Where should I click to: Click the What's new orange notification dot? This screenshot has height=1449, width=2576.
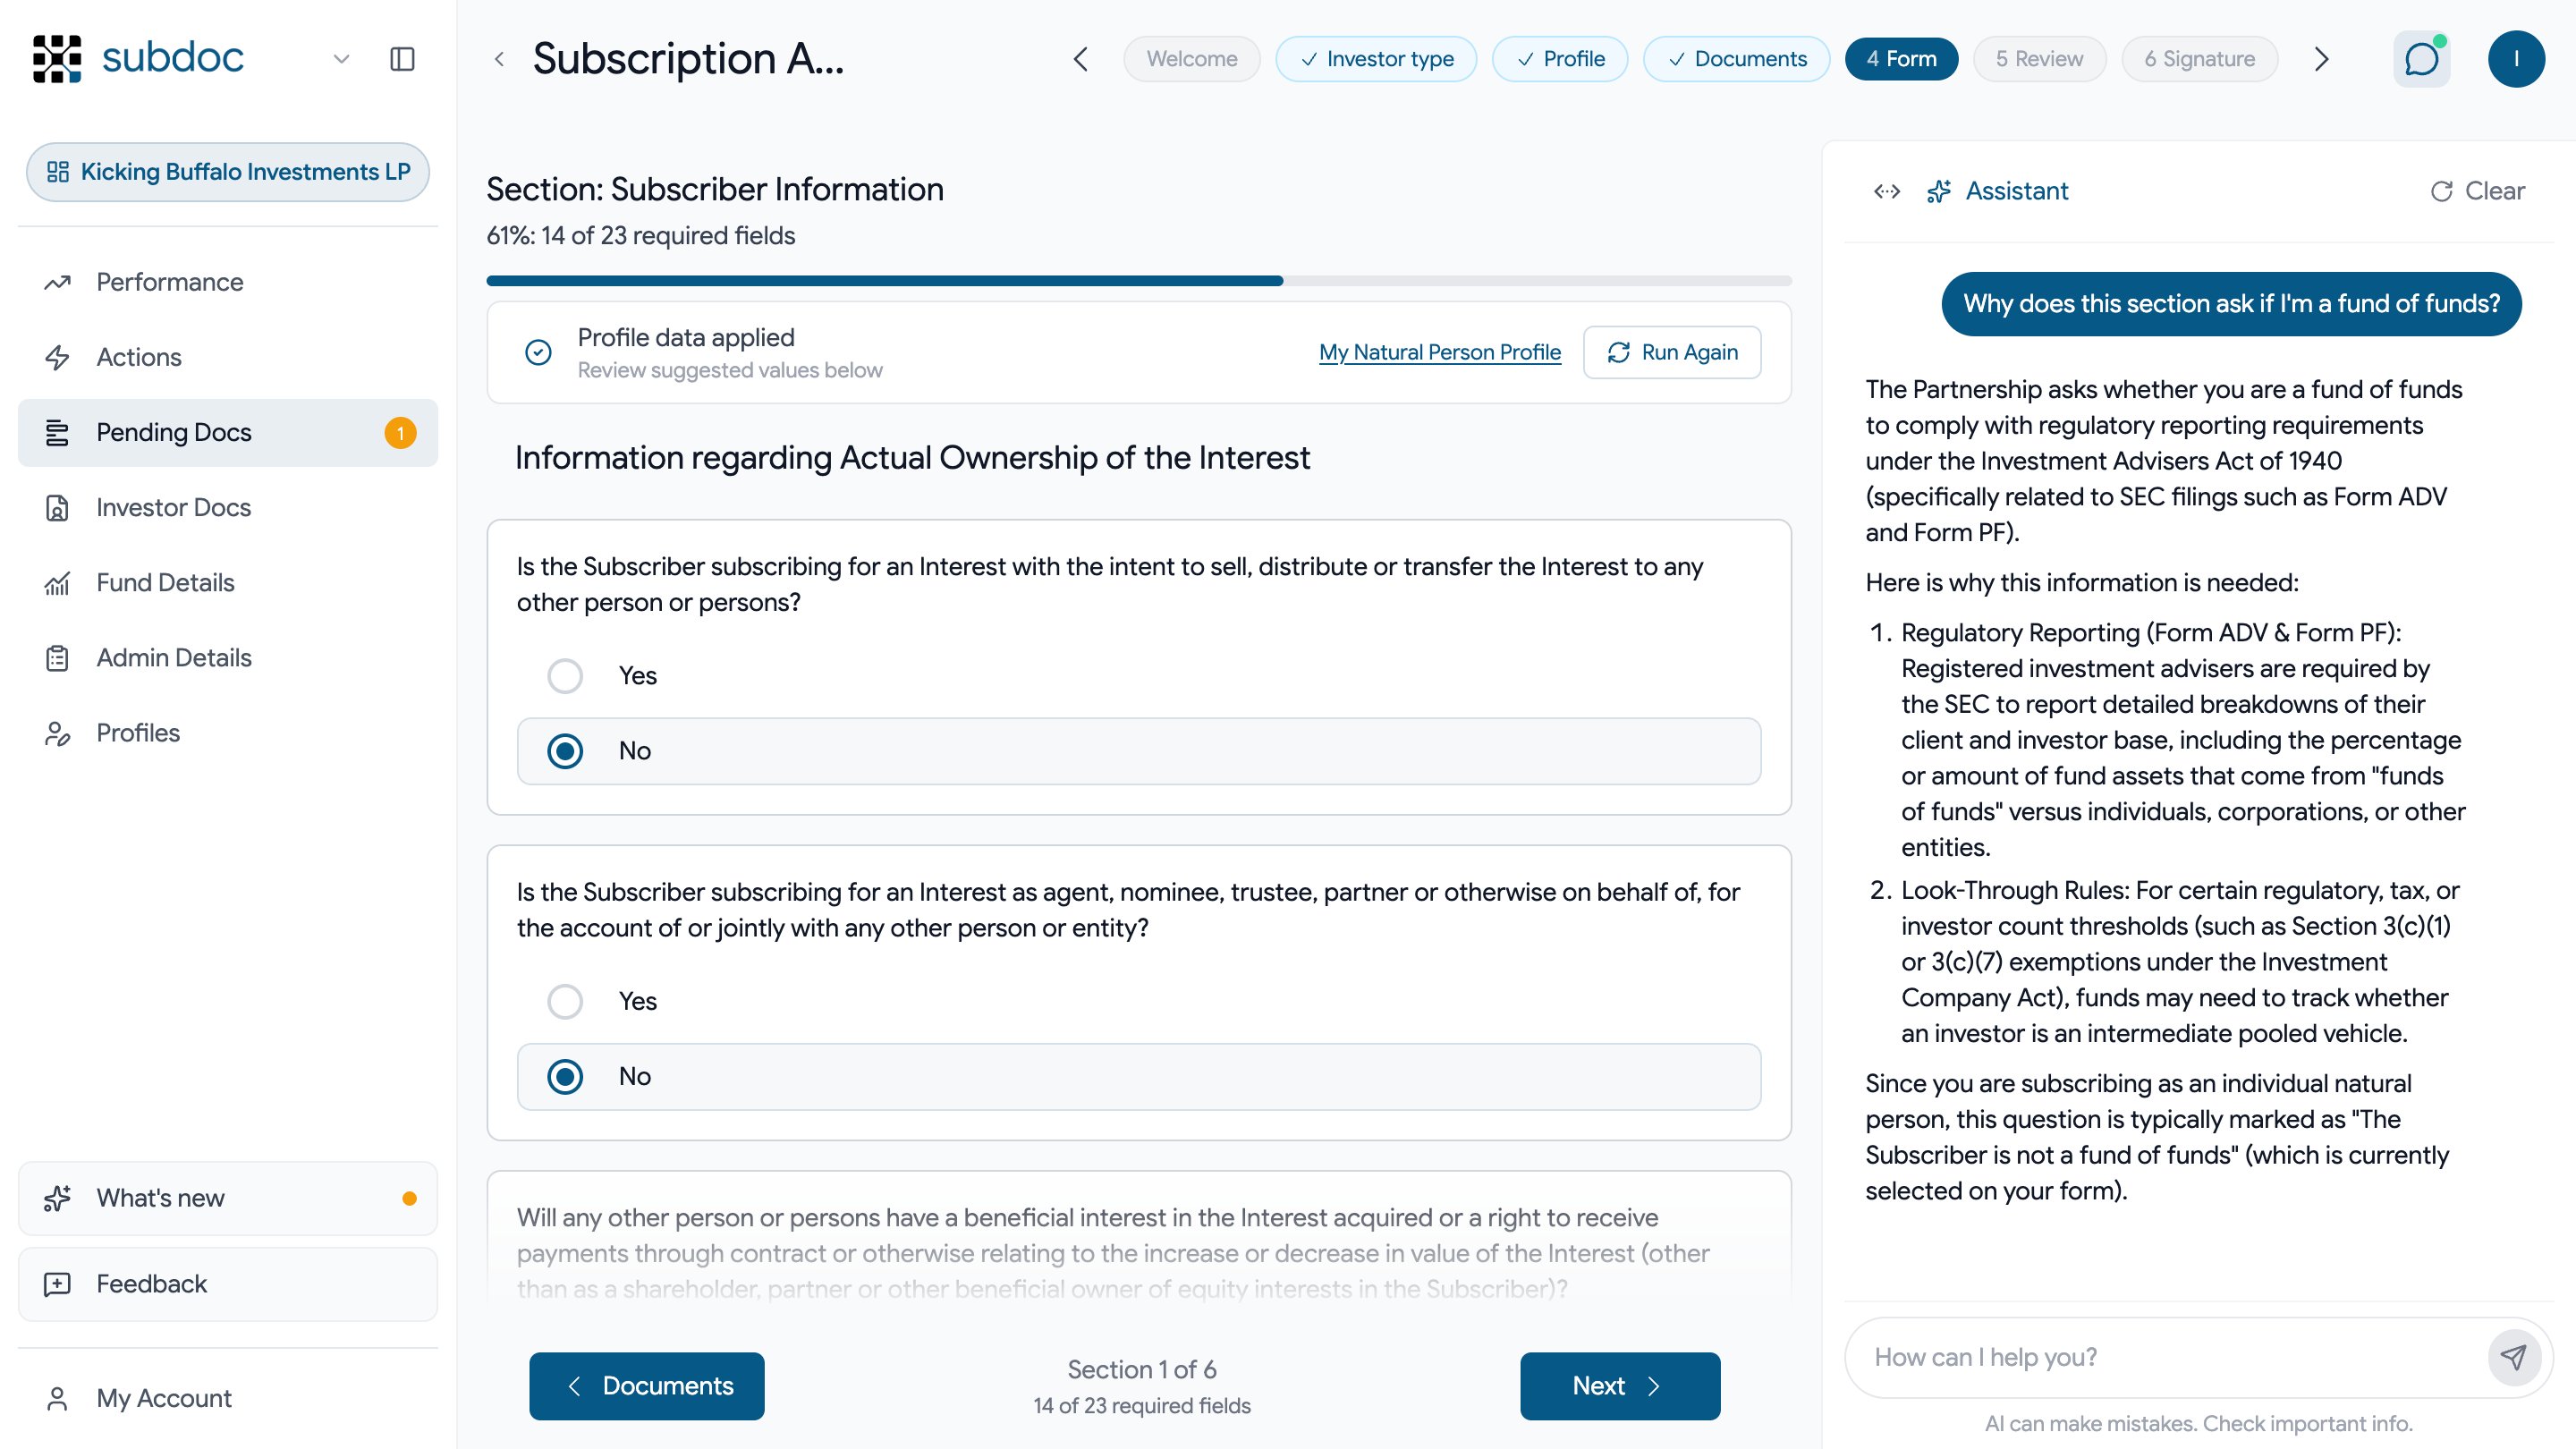[409, 1198]
